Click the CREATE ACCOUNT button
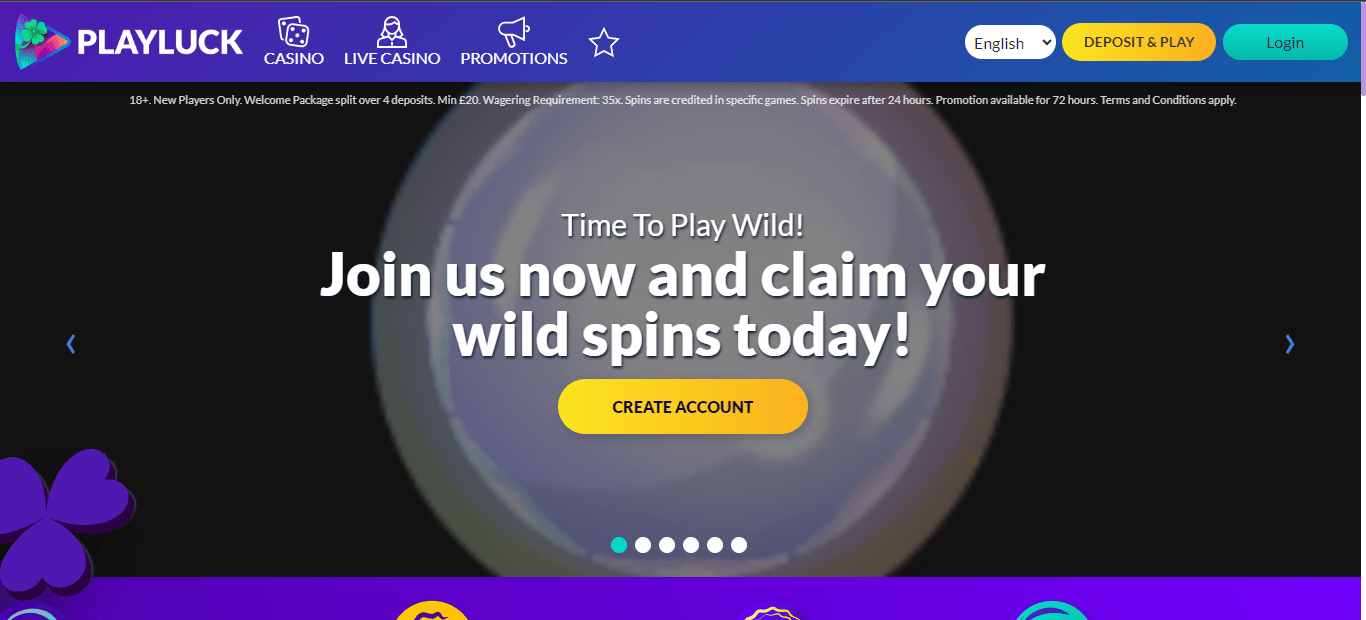The image size is (1366, 620). pos(683,407)
